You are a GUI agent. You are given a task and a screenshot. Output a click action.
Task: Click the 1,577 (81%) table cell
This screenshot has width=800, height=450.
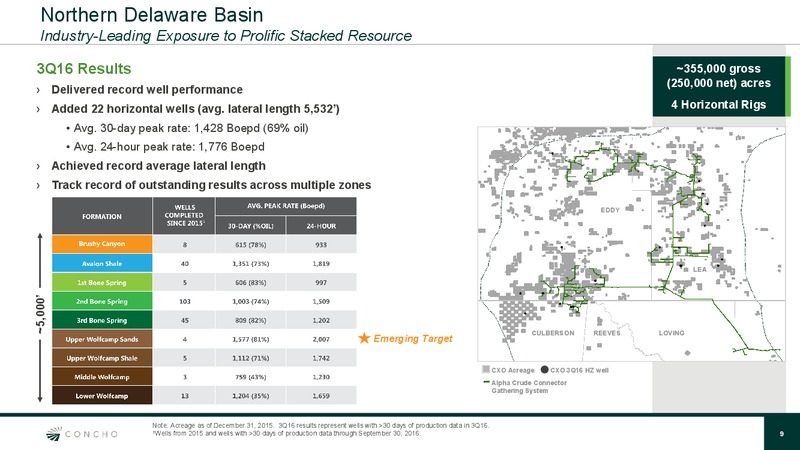[x=251, y=339]
